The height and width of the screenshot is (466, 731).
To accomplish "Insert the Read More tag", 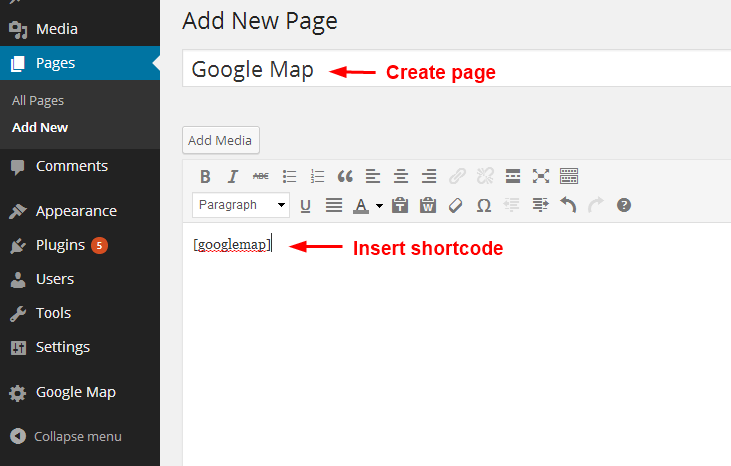I will pyautogui.click(x=513, y=177).
